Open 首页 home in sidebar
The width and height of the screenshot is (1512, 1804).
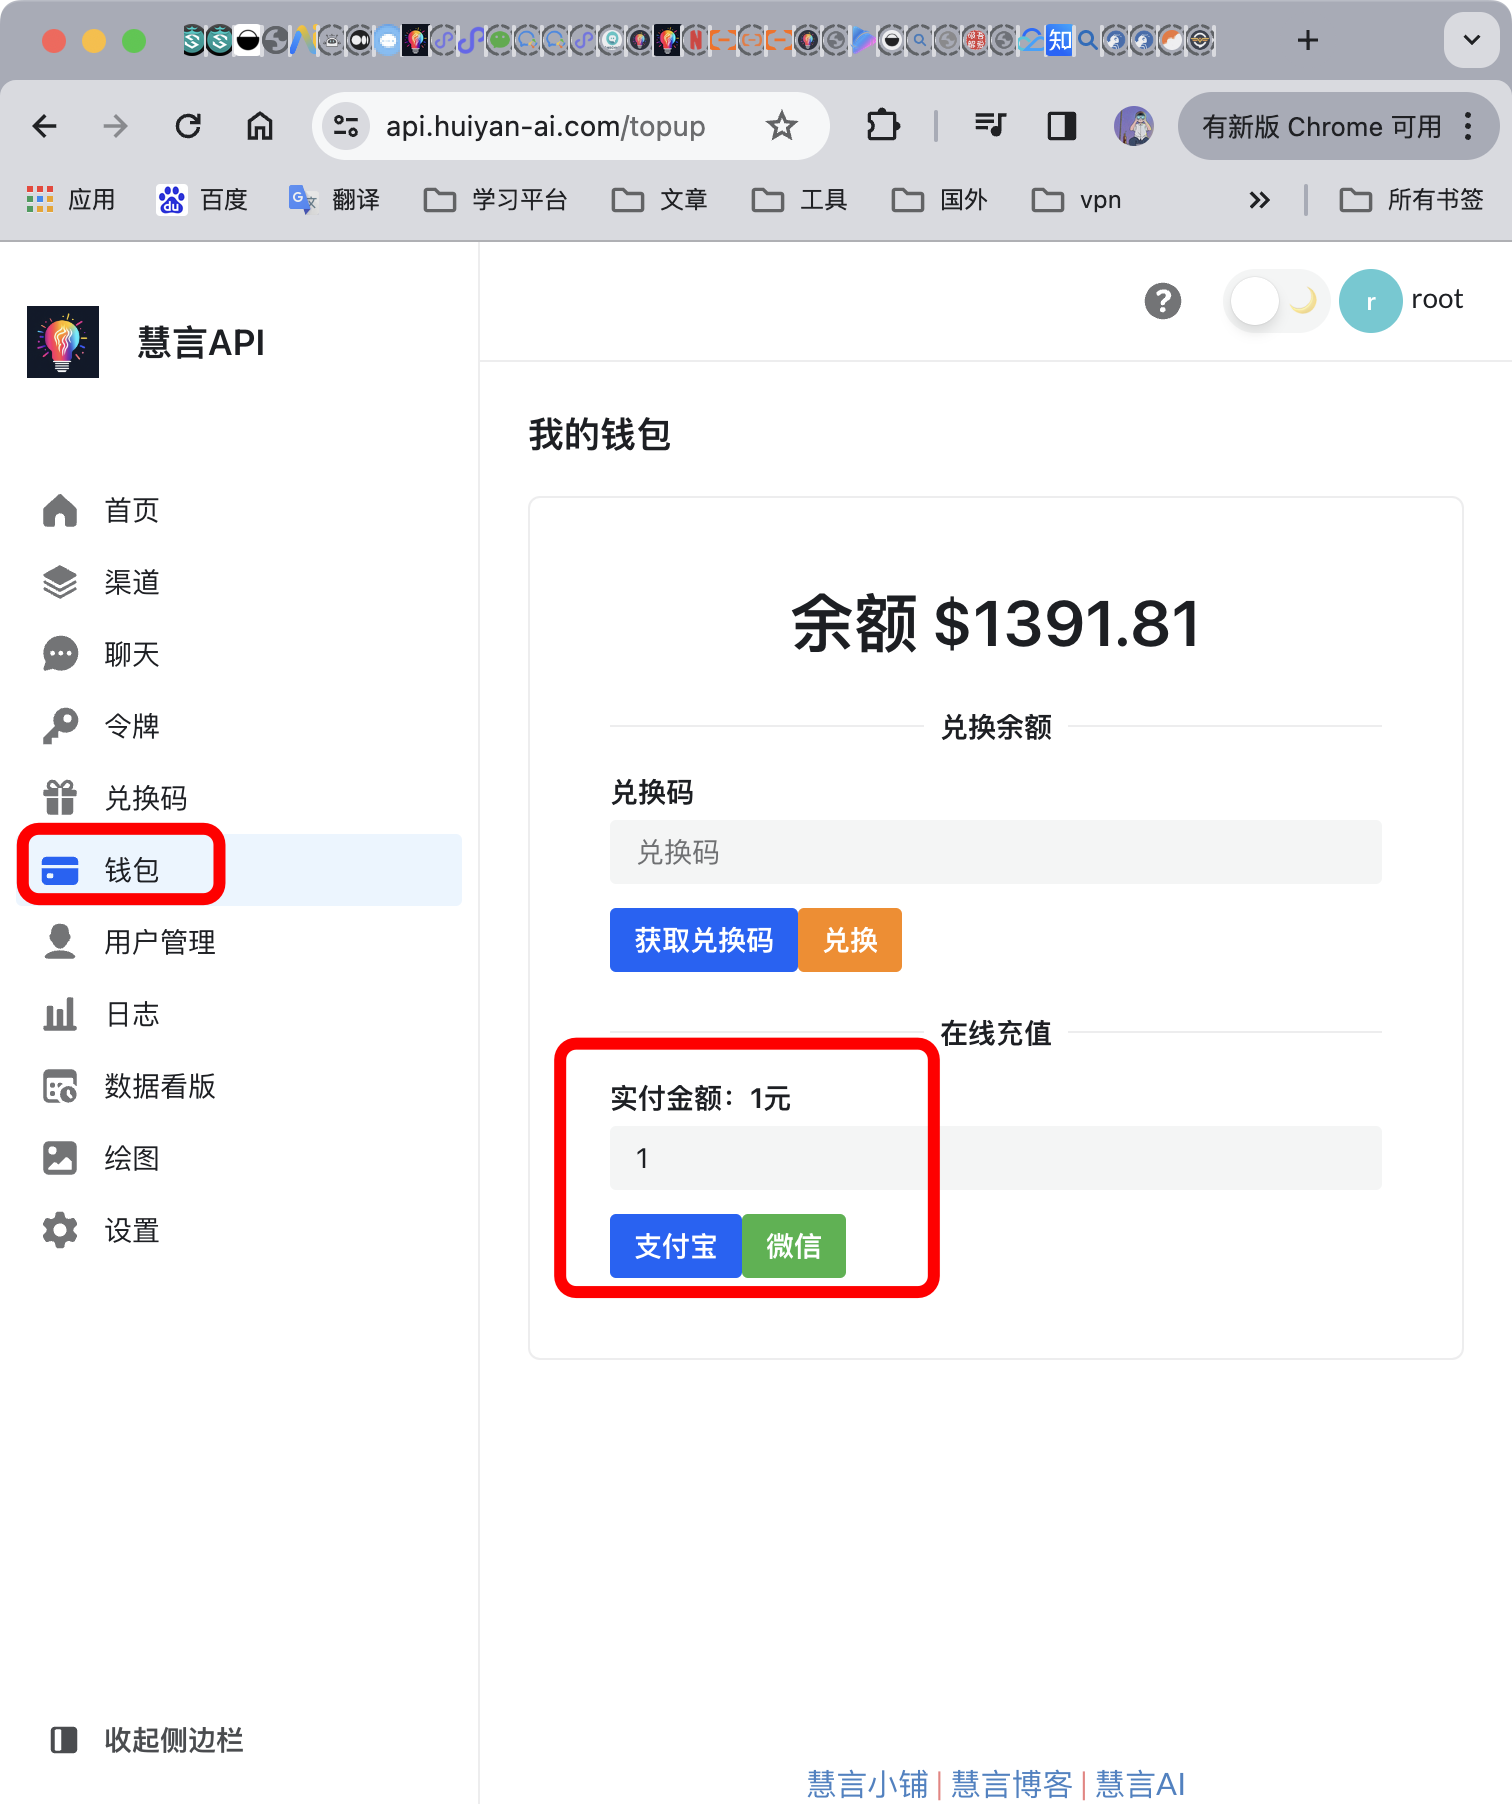(x=131, y=511)
